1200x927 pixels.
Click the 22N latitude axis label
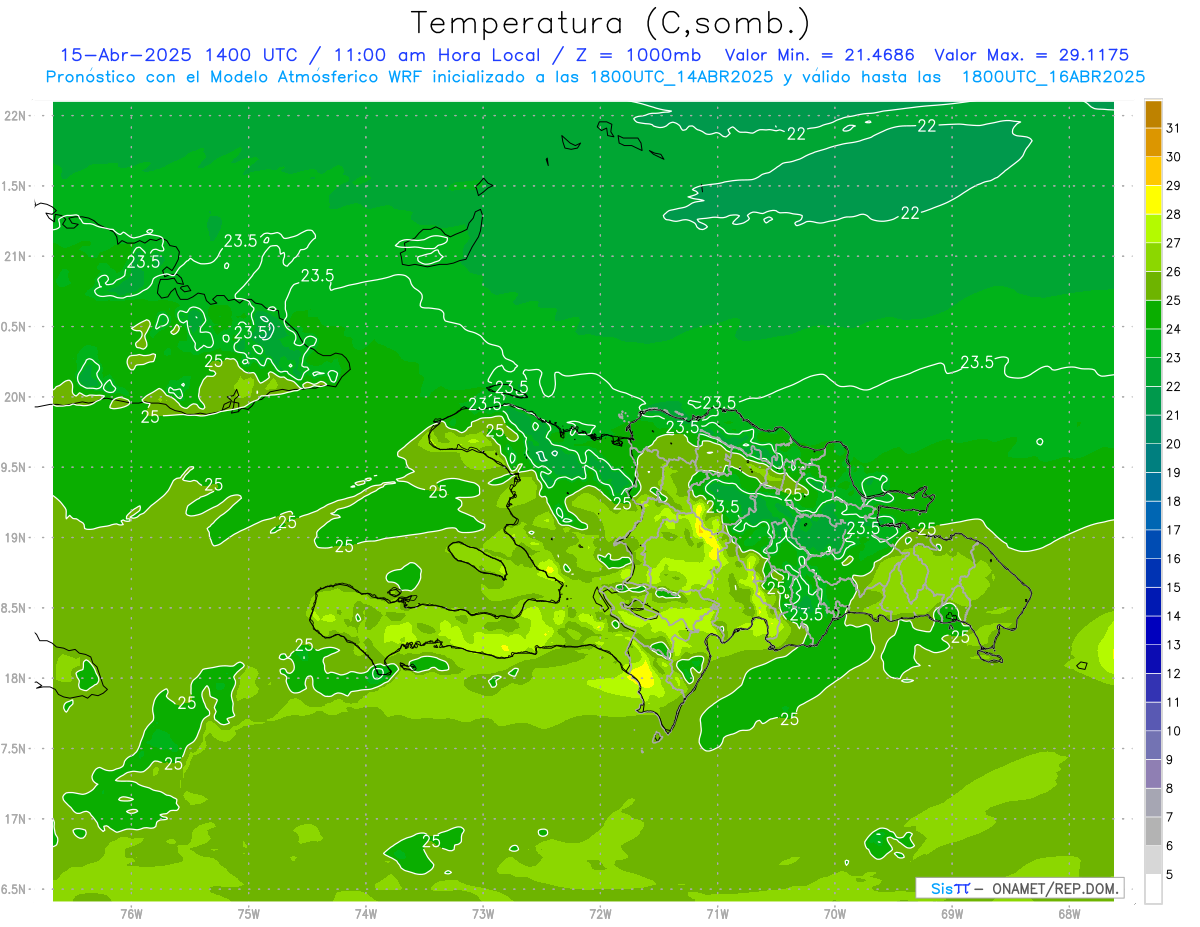pyautogui.click(x=17, y=116)
